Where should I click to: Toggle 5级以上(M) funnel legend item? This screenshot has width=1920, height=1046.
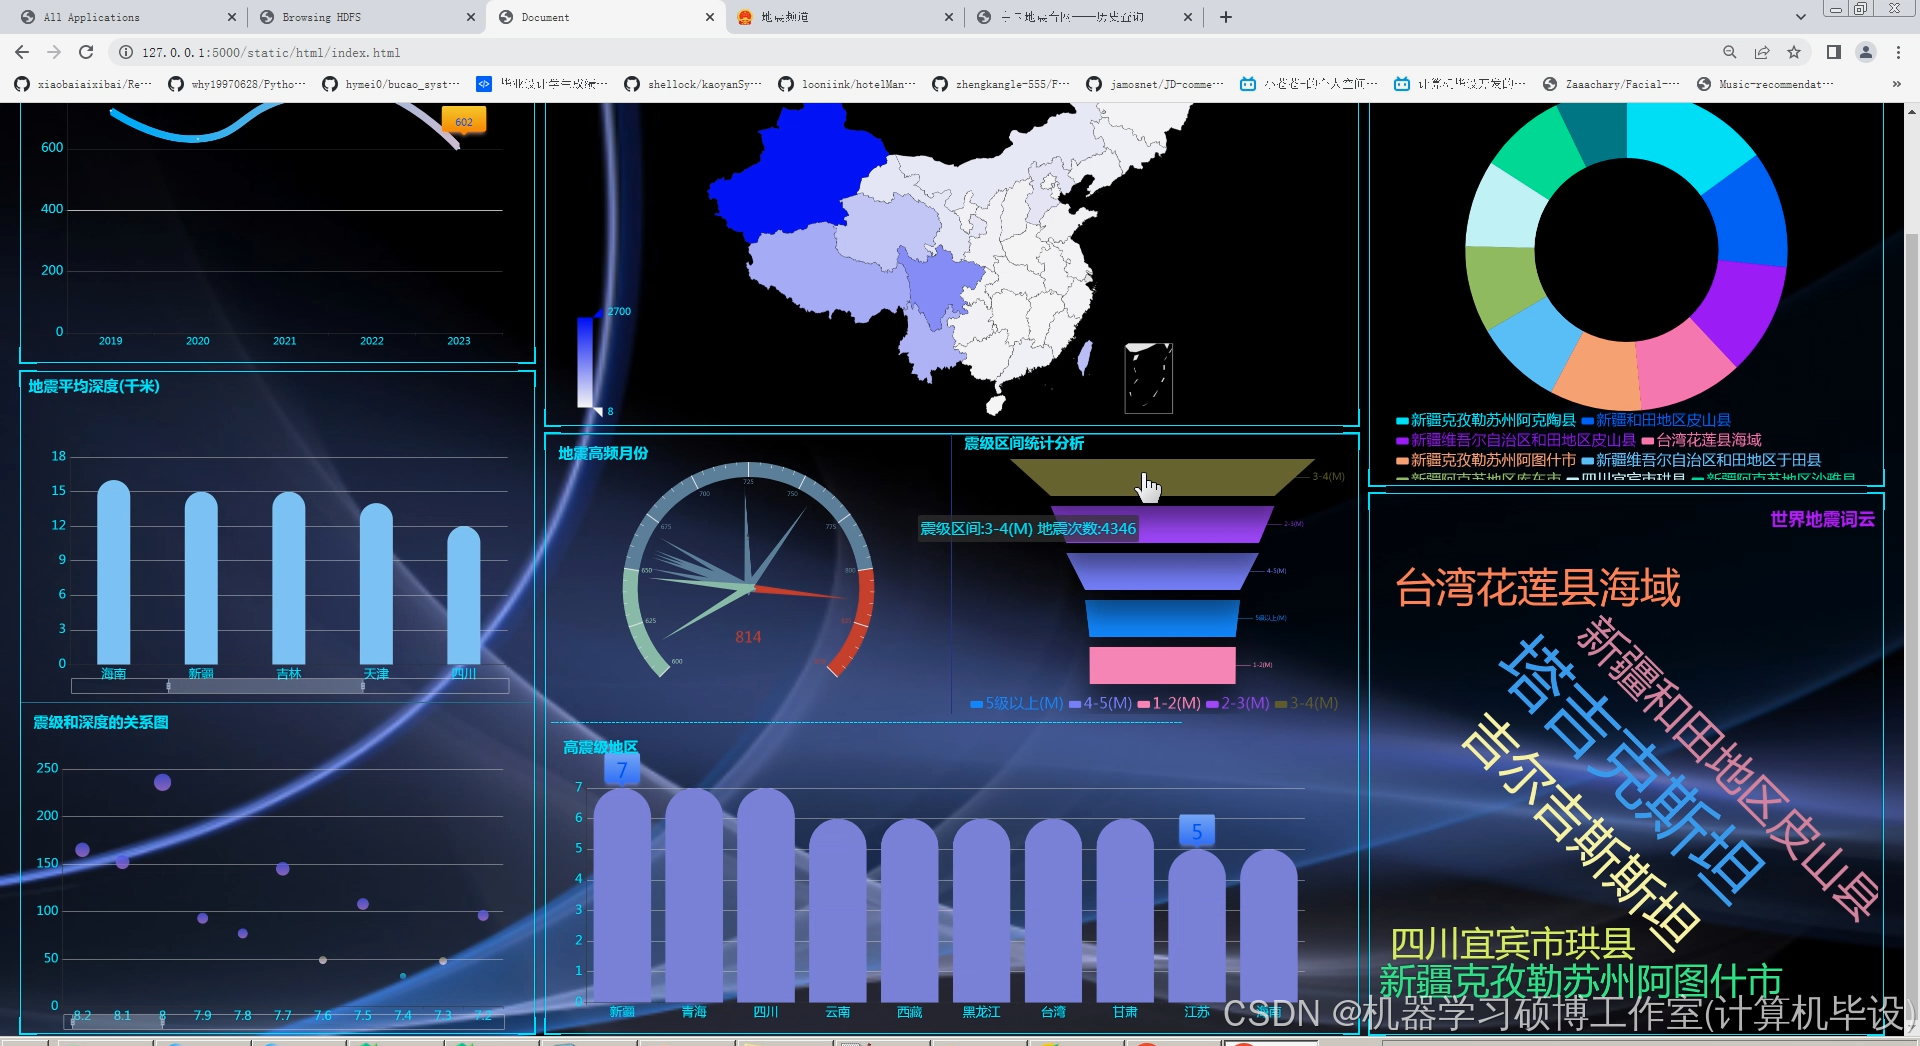point(1017,703)
